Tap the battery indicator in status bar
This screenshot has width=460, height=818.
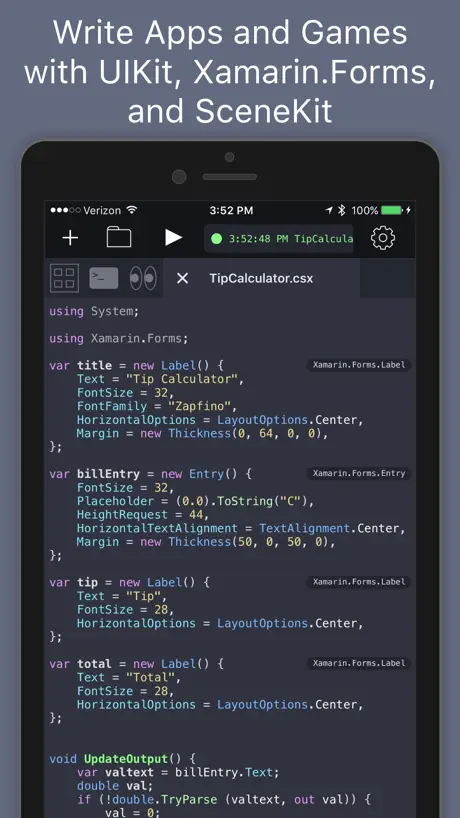(392, 211)
